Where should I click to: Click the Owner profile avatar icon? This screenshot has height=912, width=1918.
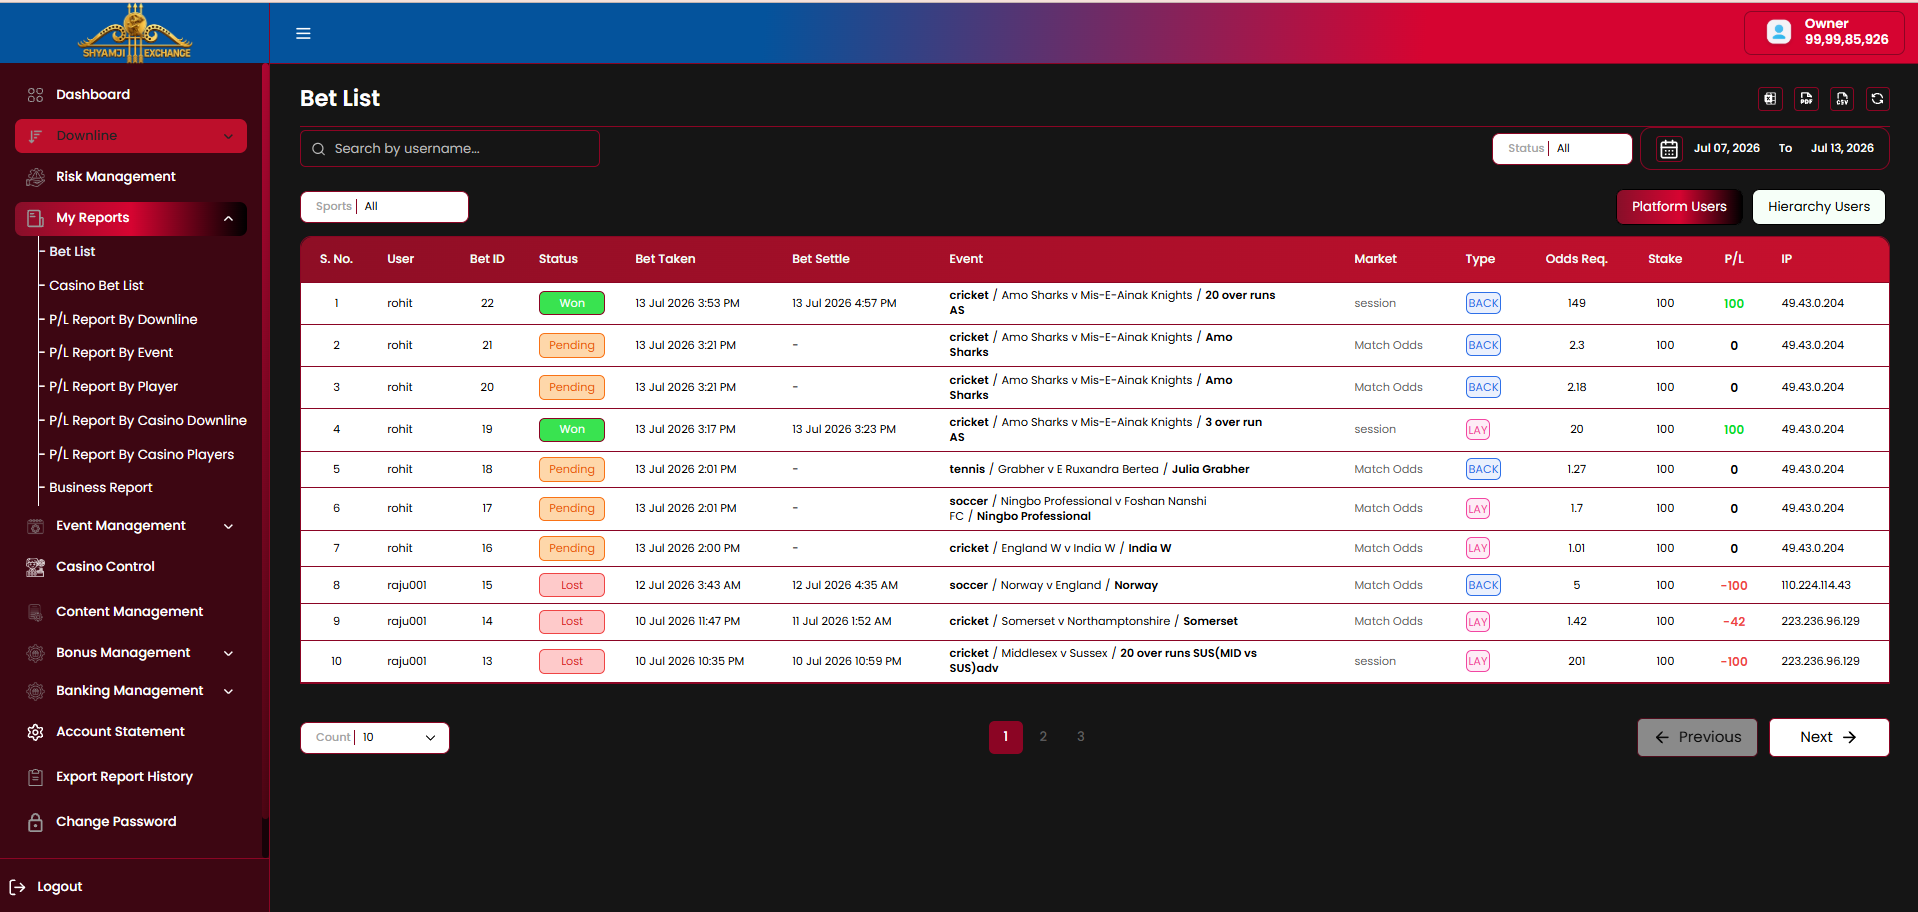1779,32
